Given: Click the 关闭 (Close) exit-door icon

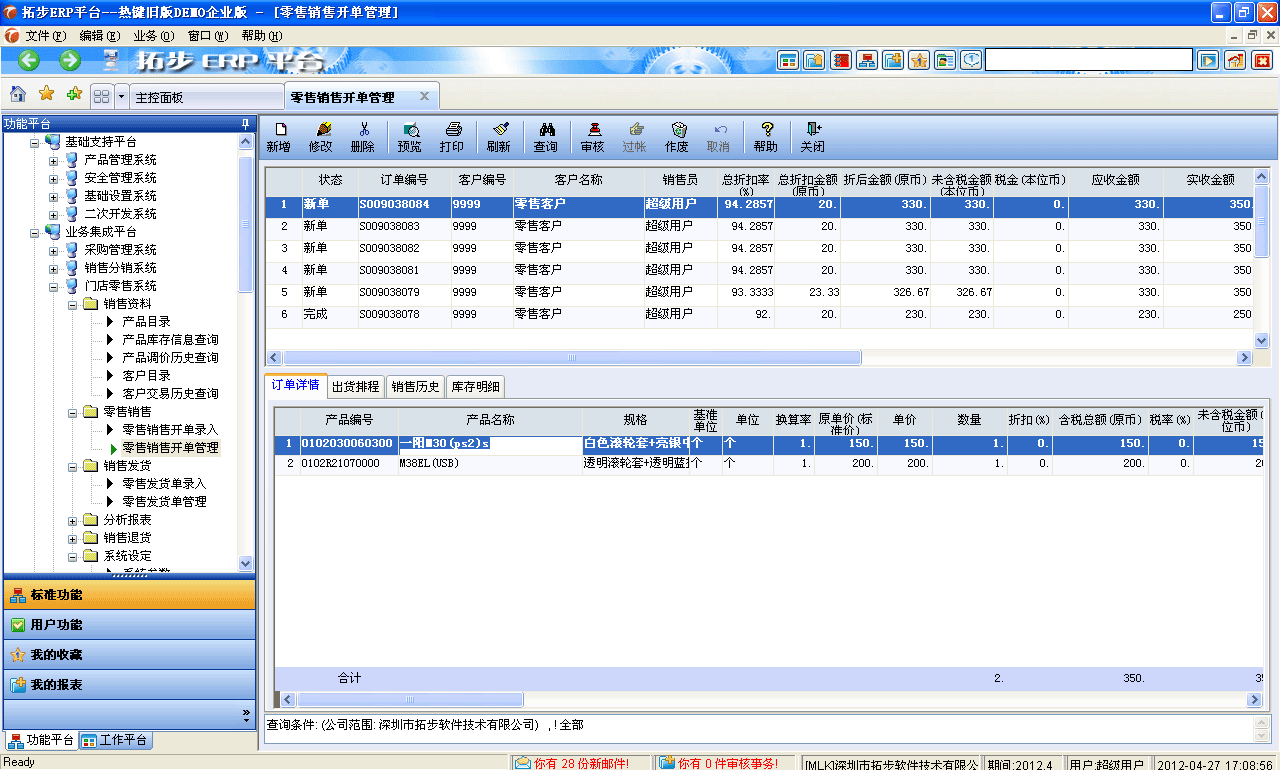Looking at the screenshot, I should tap(814, 136).
